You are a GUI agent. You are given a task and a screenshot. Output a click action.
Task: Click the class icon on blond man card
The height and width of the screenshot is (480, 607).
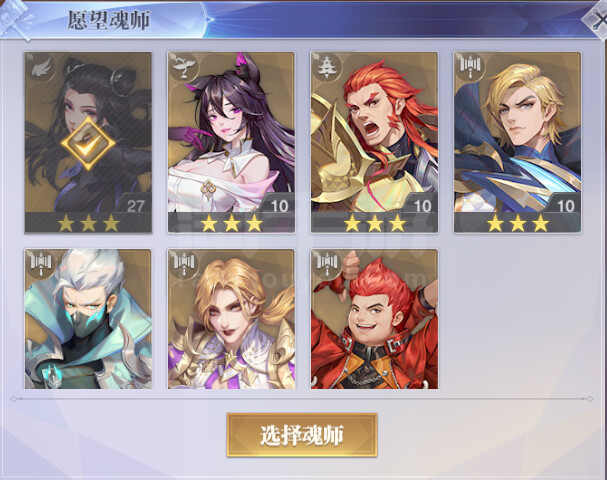click(x=470, y=68)
